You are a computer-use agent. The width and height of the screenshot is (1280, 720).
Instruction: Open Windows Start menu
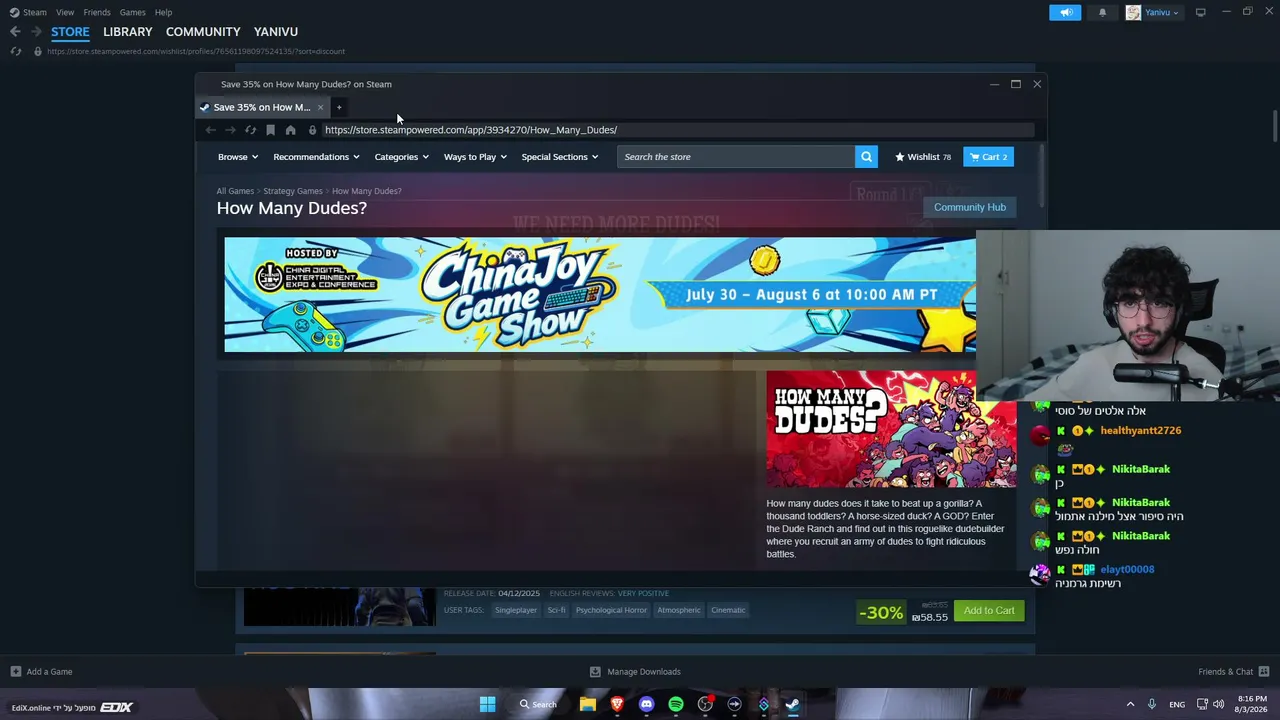[487, 704]
